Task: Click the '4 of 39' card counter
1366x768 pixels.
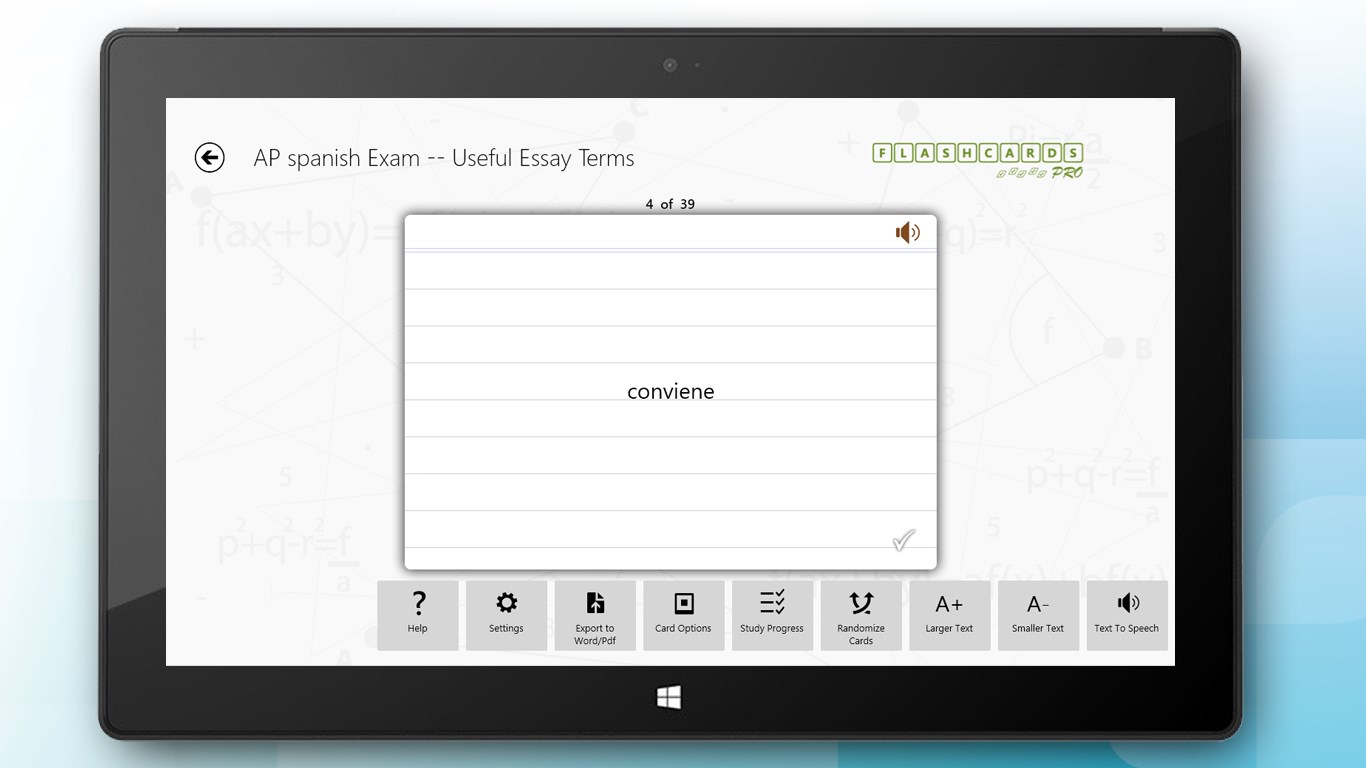Action: [x=670, y=204]
